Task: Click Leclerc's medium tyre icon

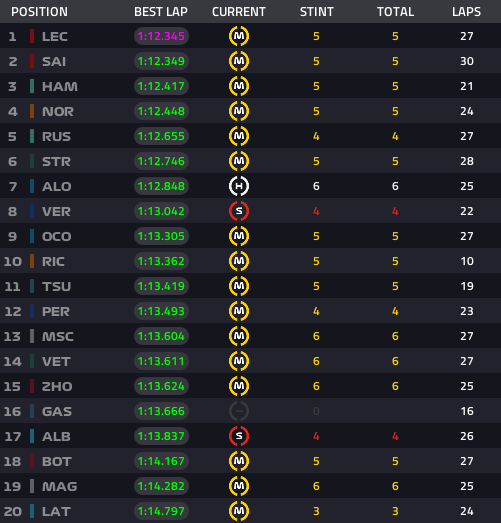Action: coord(239,36)
